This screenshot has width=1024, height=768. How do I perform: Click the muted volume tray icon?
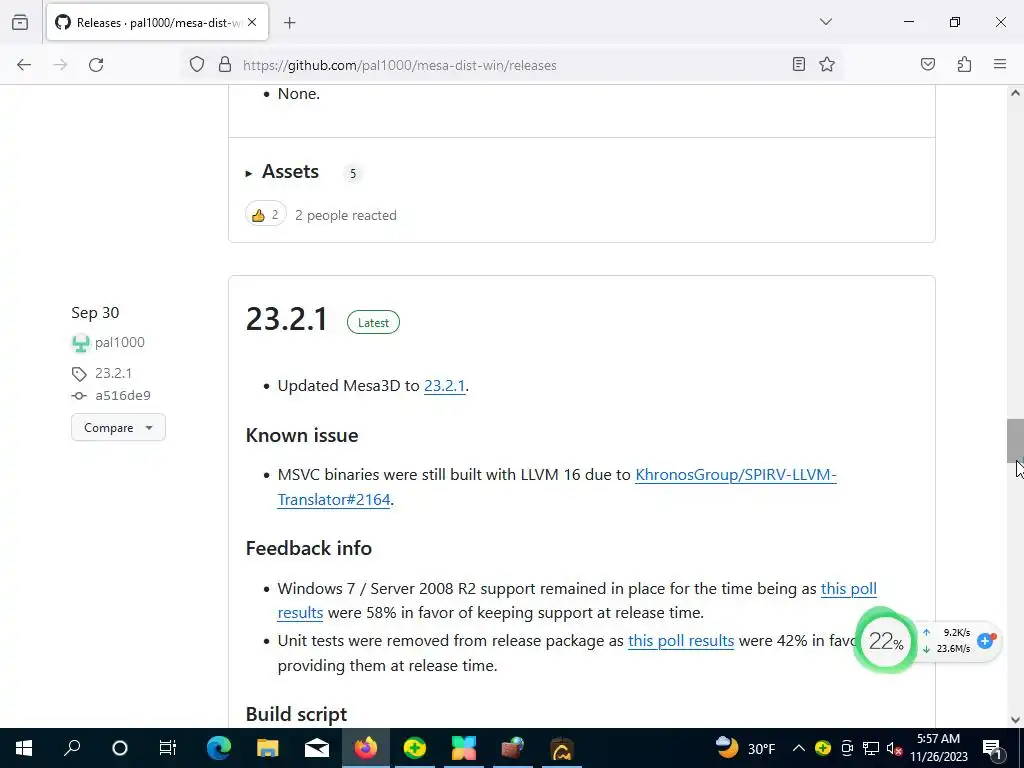click(895, 748)
